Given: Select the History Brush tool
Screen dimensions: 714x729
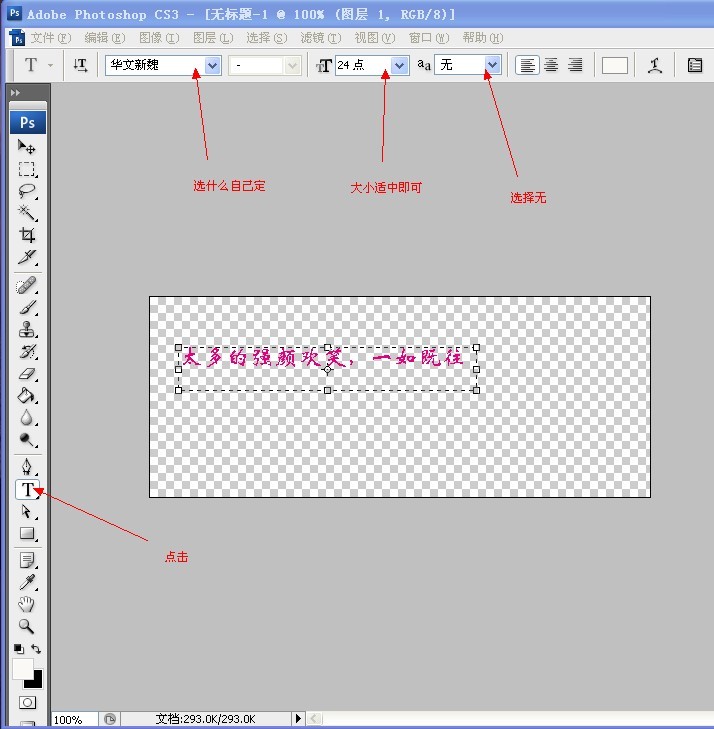Looking at the screenshot, I should [x=26, y=351].
